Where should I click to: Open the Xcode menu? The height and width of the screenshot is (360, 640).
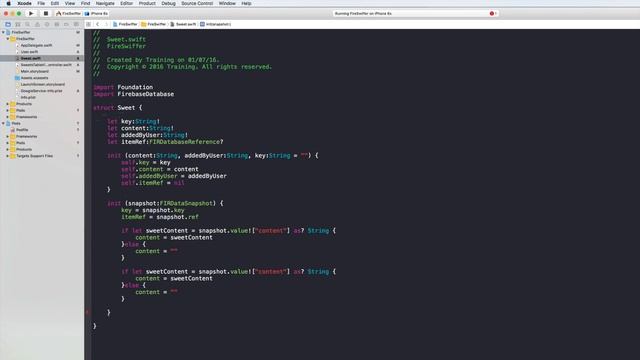pos(24,3)
